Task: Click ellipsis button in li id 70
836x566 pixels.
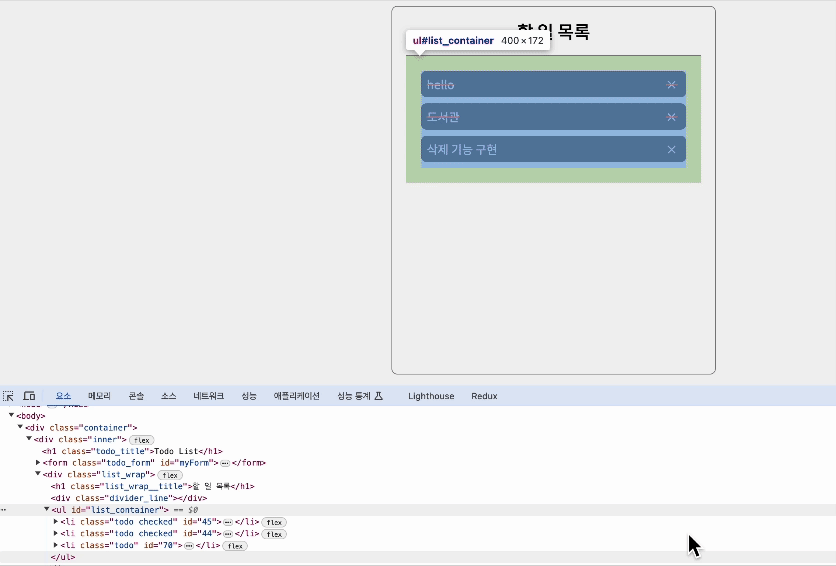Action: click(x=189, y=545)
